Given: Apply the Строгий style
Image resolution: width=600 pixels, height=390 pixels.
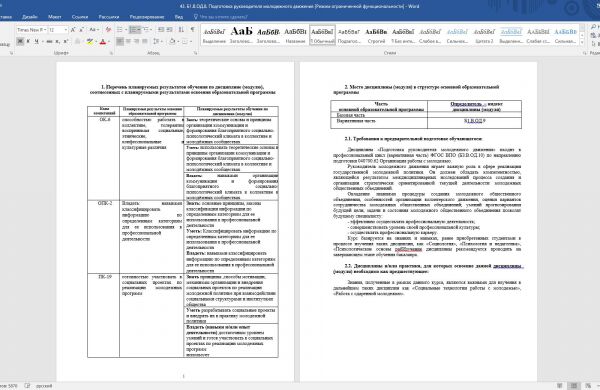Looking at the screenshot, I should [x=376, y=35].
